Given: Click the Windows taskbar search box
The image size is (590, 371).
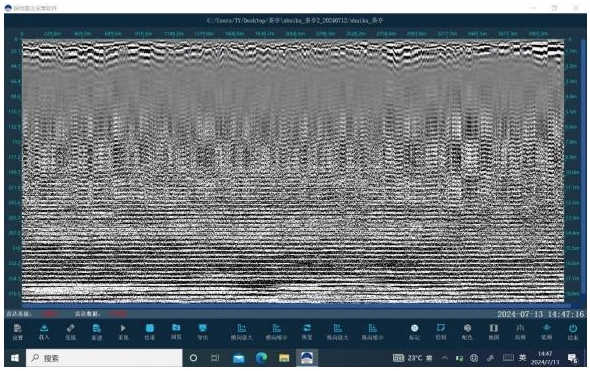Looking at the screenshot, I should click(104, 358).
